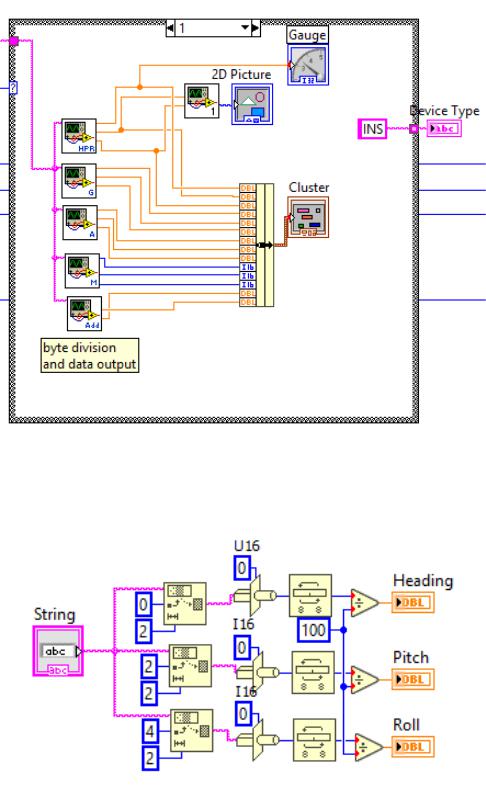486x797 pixels.
Task: Select the byte division comment label
Action: click(89, 356)
